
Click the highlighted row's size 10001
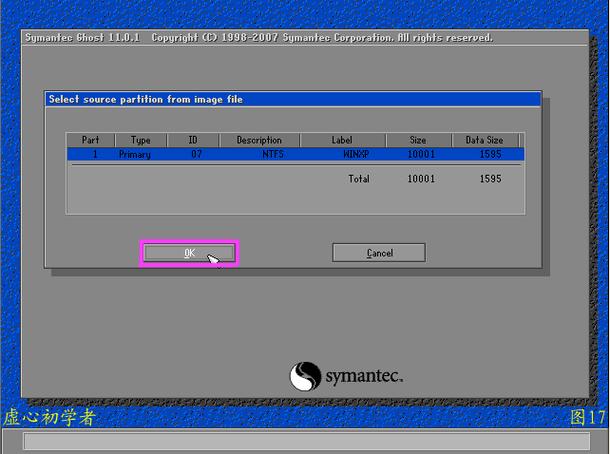click(421, 154)
